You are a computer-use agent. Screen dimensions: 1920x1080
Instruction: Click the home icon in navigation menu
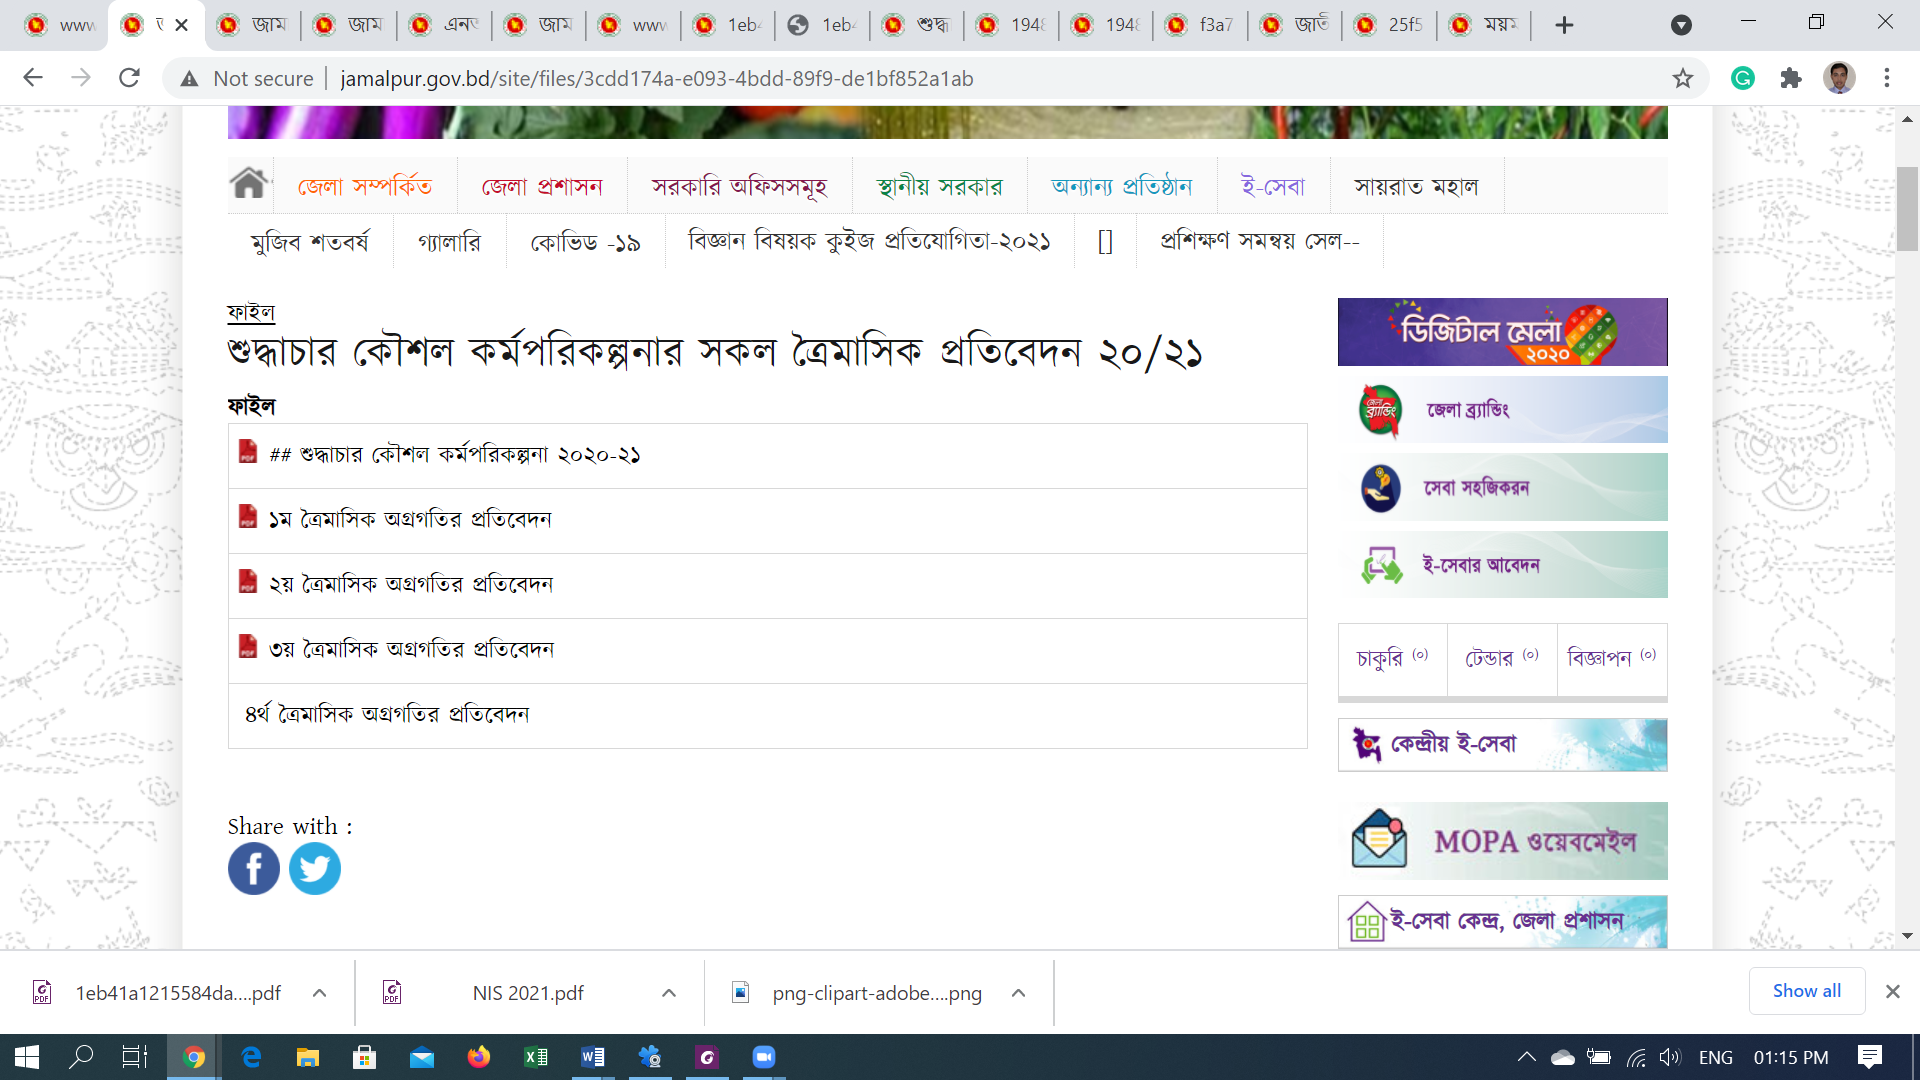pyautogui.click(x=249, y=184)
